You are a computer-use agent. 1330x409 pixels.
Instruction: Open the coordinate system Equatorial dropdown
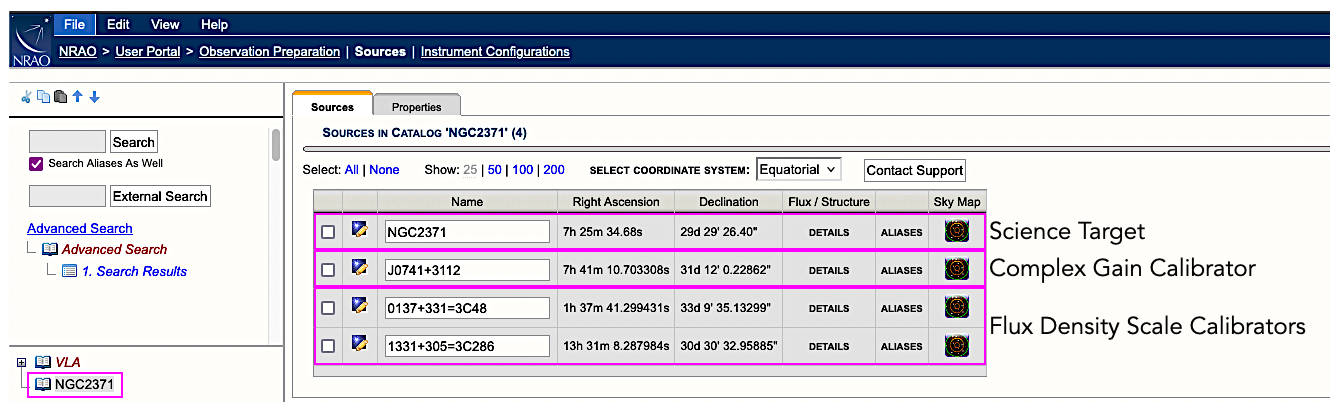(x=799, y=169)
